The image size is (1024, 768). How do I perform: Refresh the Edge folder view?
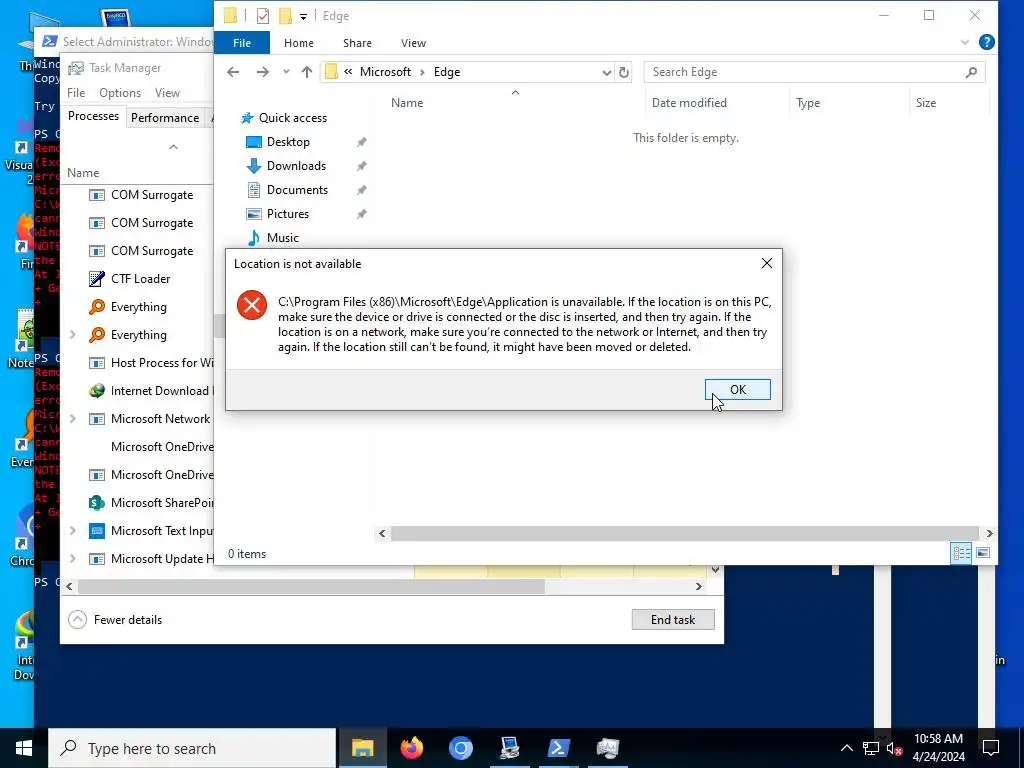624,72
